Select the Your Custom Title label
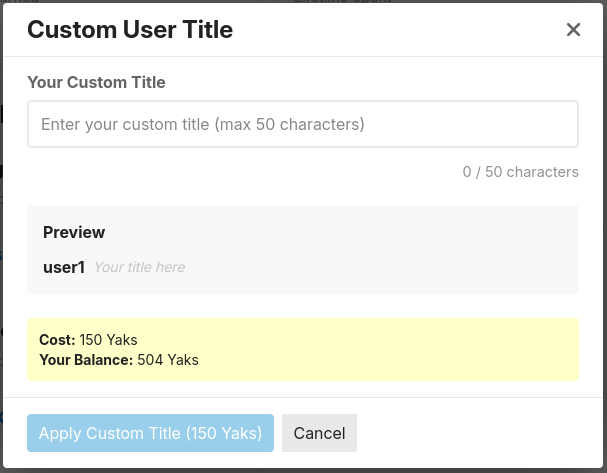The width and height of the screenshot is (607, 473). [96, 82]
